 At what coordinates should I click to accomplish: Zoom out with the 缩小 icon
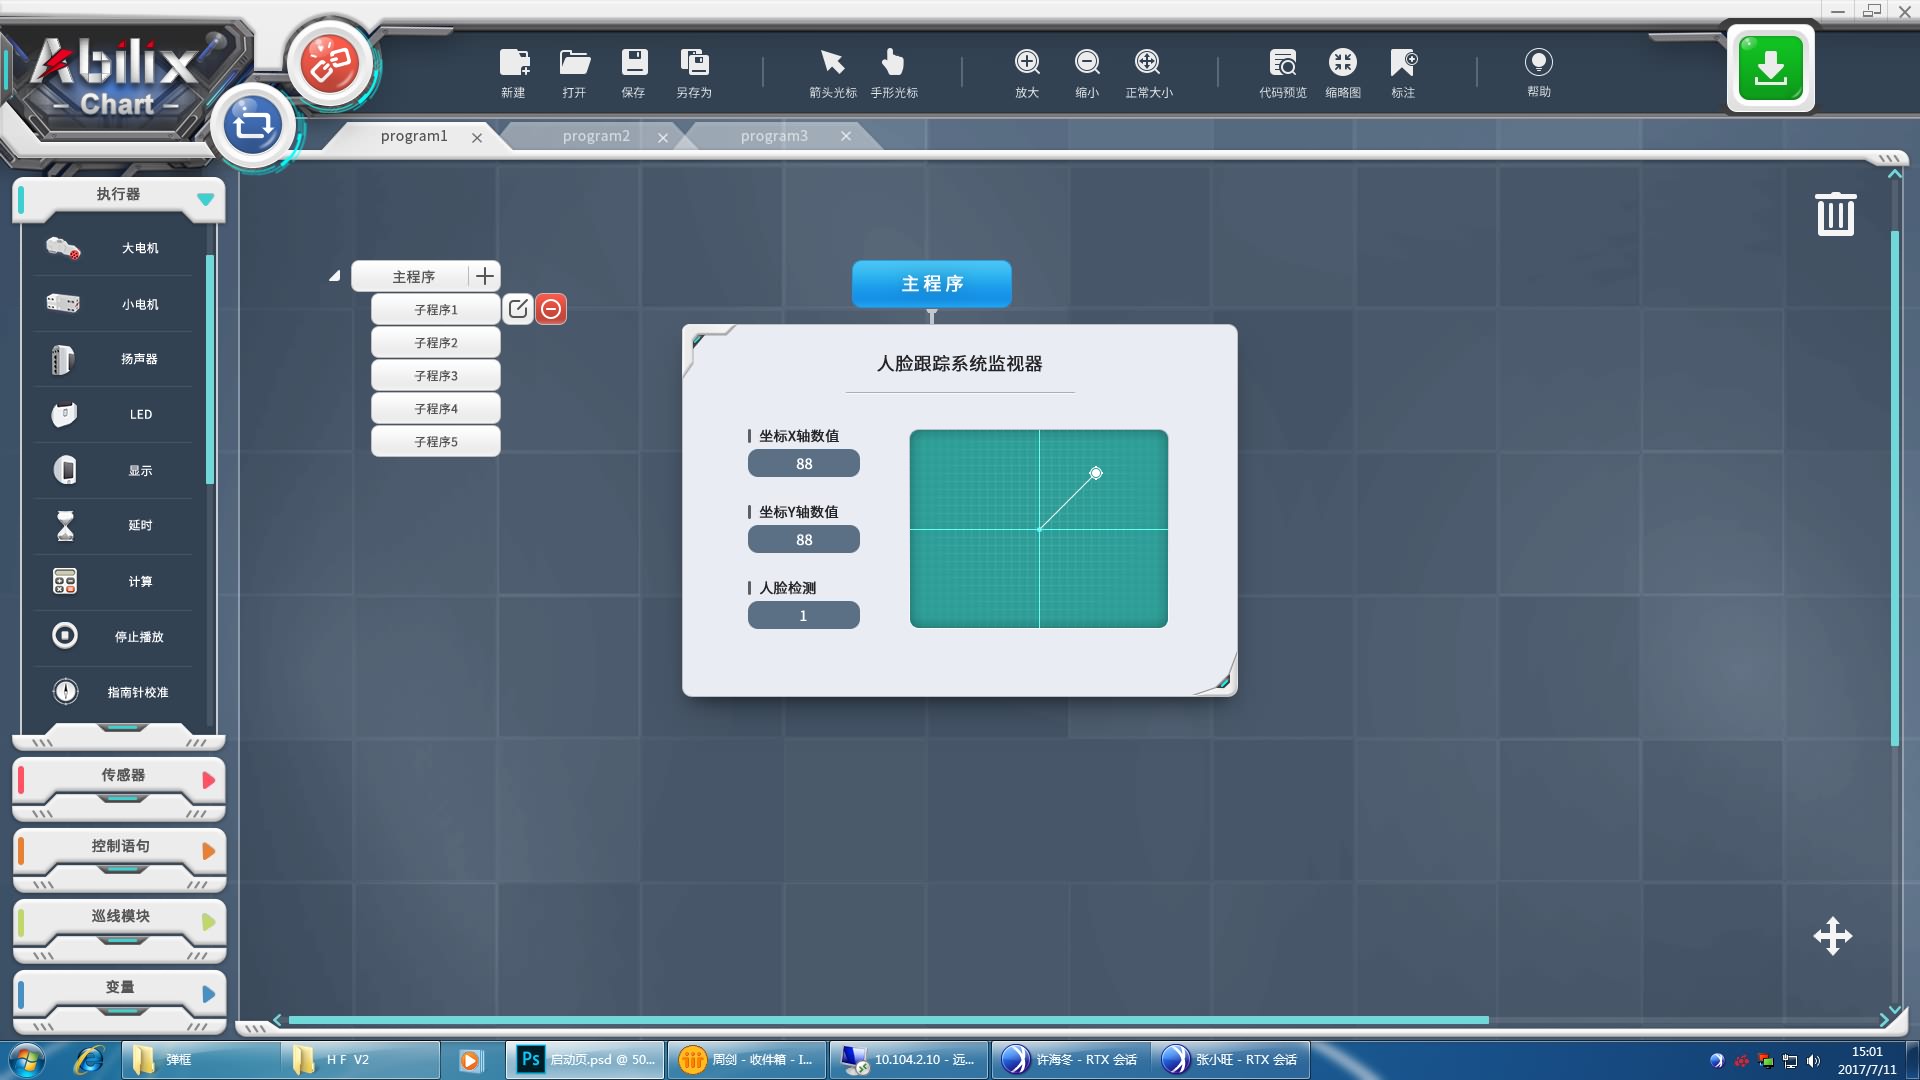tap(1087, 63)
